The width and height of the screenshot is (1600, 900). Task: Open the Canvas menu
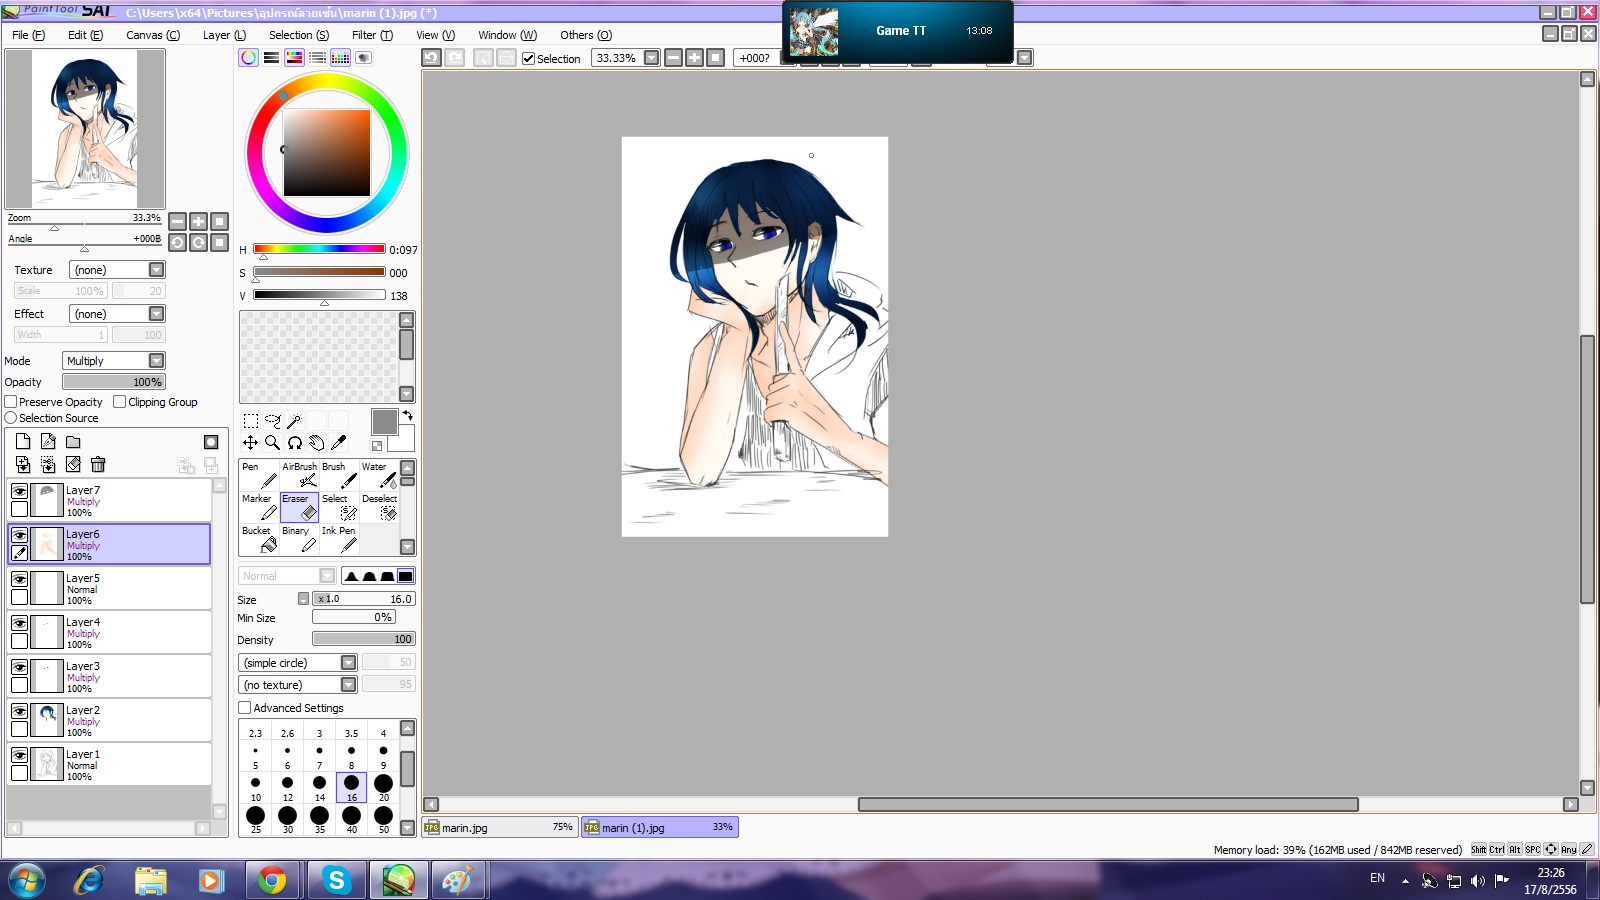(x=153, y=35)
